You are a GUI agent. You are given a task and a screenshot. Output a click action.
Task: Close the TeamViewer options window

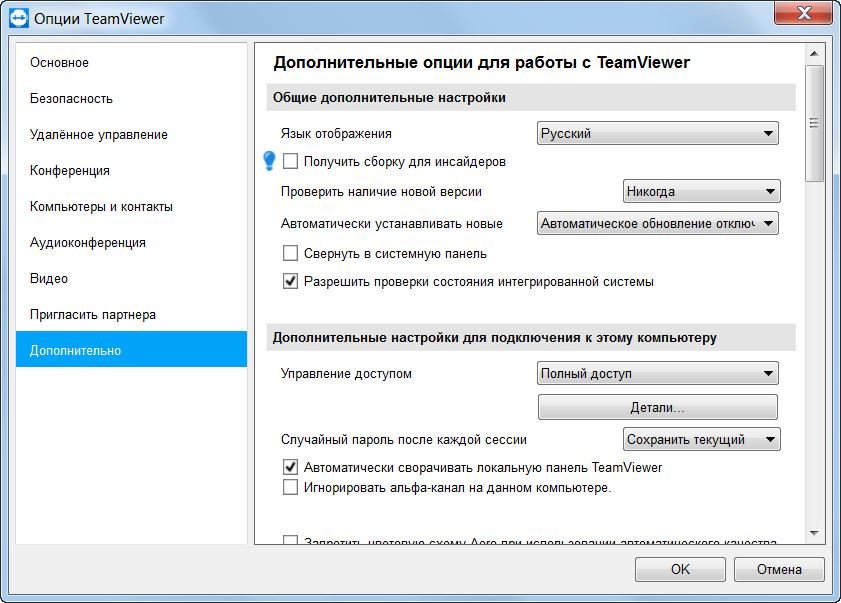coord(806,13)
